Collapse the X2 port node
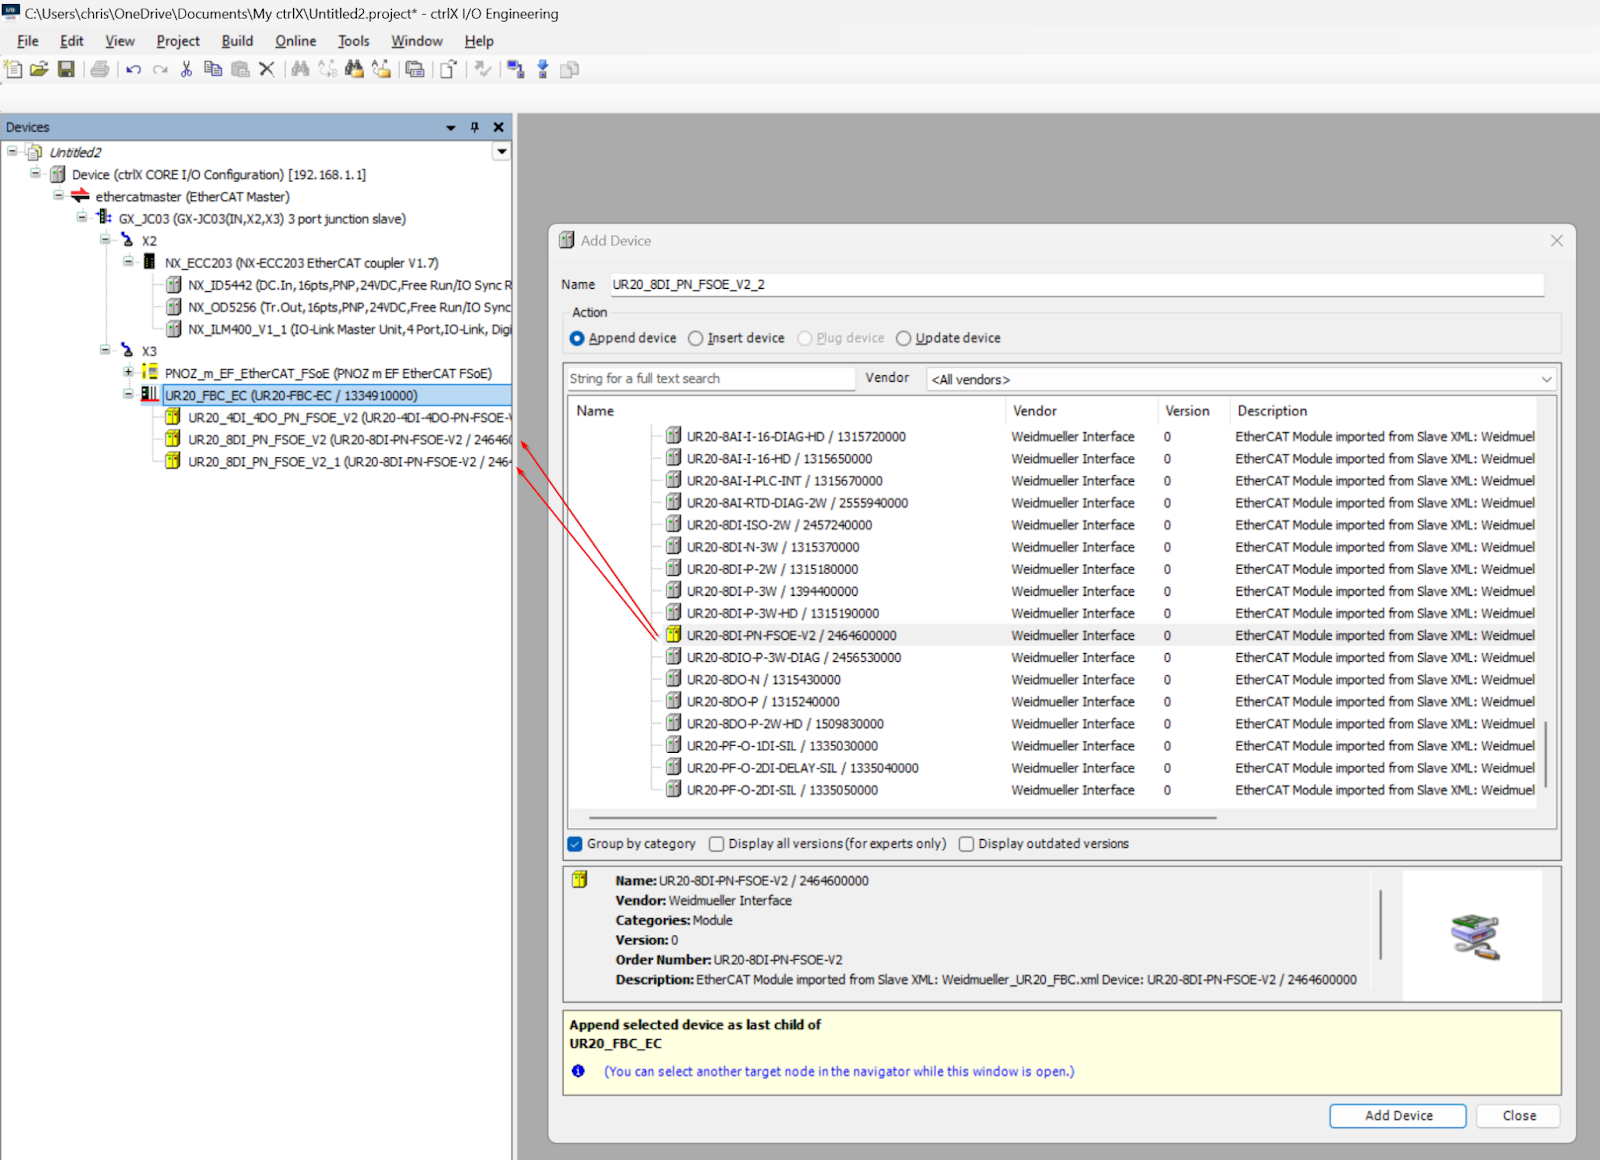1600x1160 pixels. coord(105,239)
